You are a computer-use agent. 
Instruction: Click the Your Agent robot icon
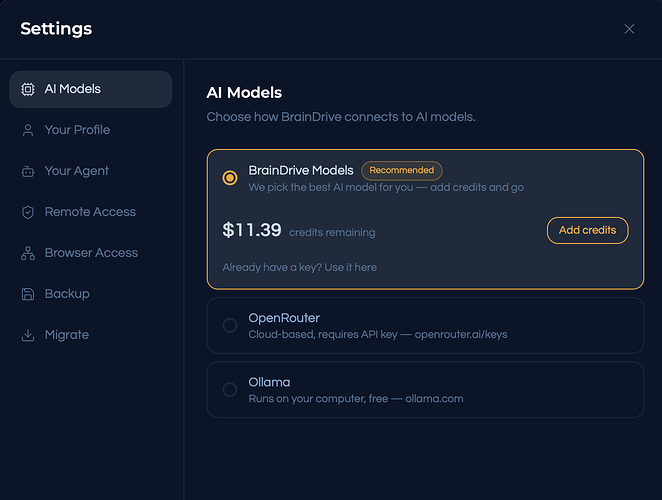(x=28, y=171)
